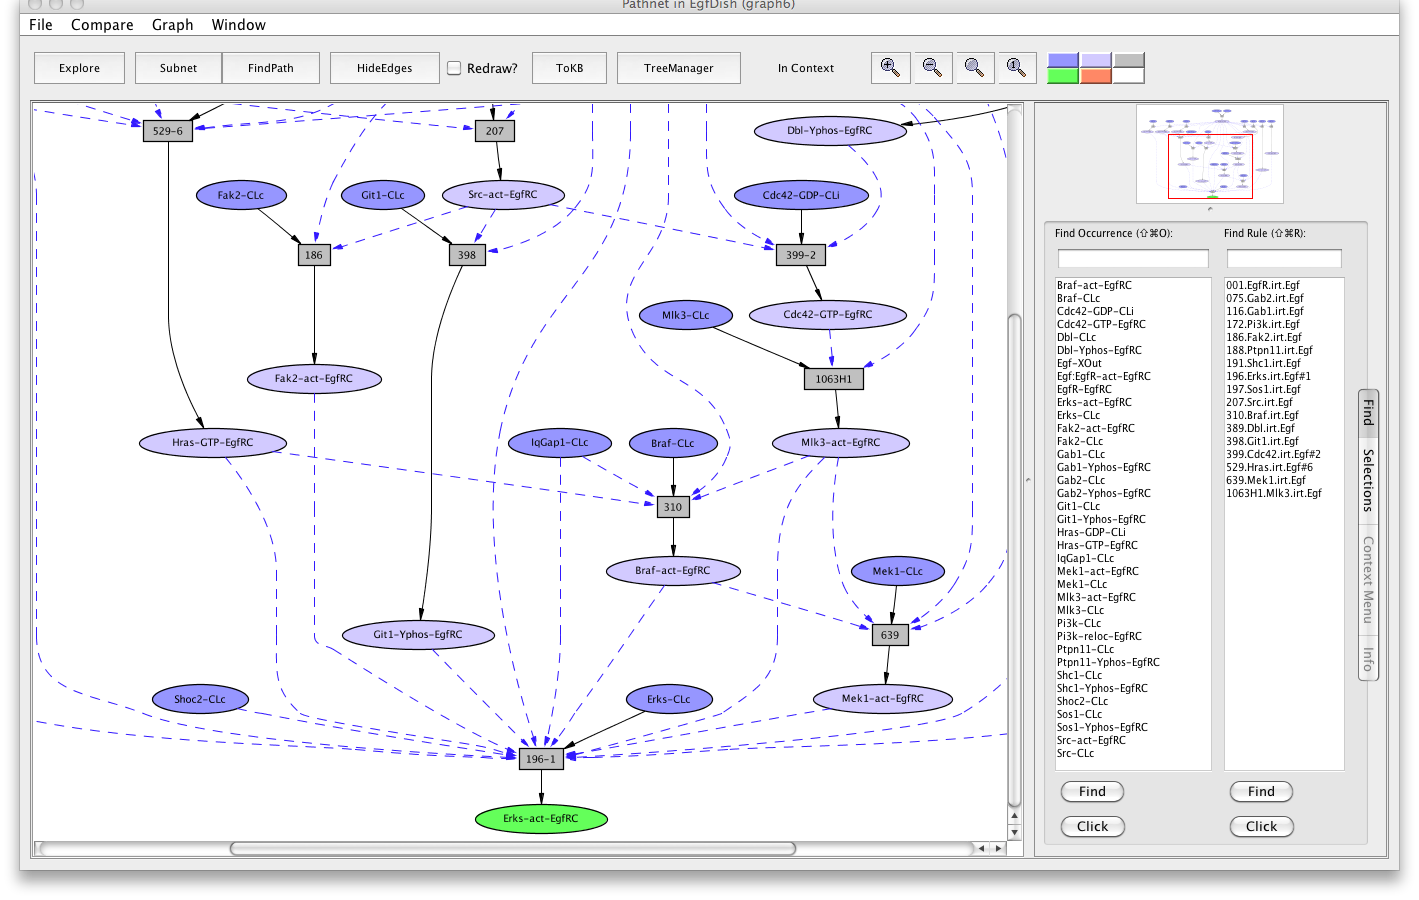
Task: Click Find button under rule list
Action: (x=1261, y=791)
